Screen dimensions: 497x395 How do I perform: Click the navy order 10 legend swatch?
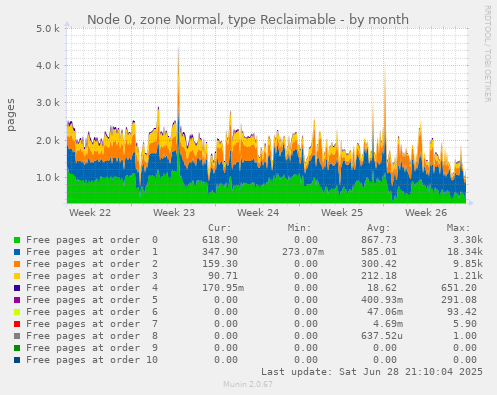pos(17,360)
